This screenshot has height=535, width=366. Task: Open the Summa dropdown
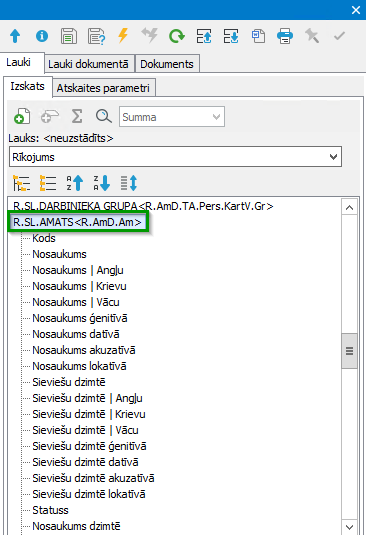pyautogui.click(x=172, y=117)
